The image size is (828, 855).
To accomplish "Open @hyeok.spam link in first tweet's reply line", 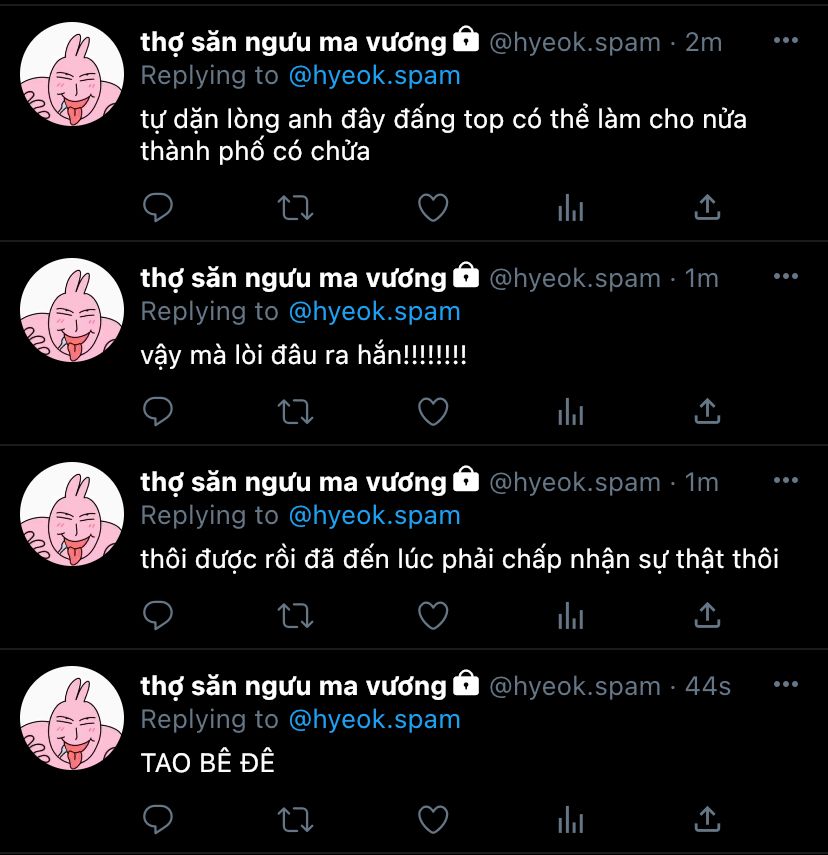I will [374, 76].
